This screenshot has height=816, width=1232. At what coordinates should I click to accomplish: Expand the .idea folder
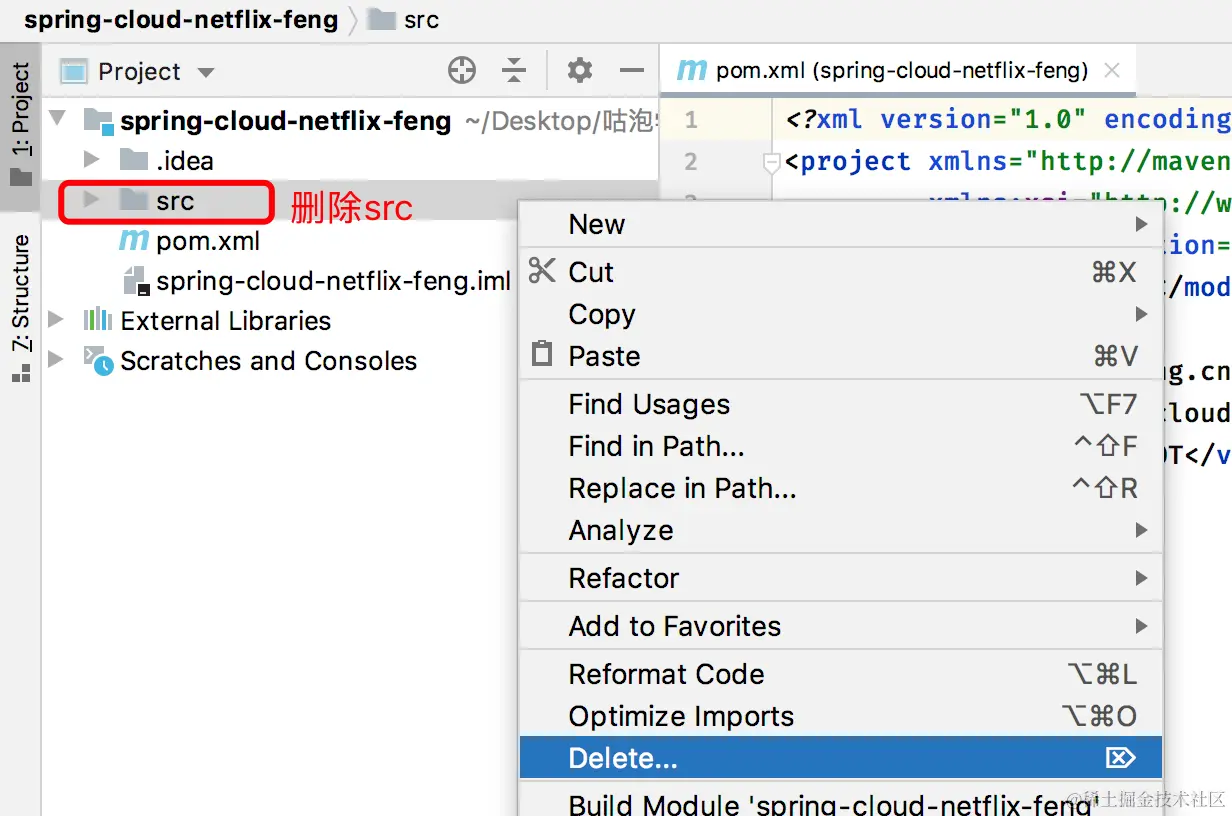92,160
